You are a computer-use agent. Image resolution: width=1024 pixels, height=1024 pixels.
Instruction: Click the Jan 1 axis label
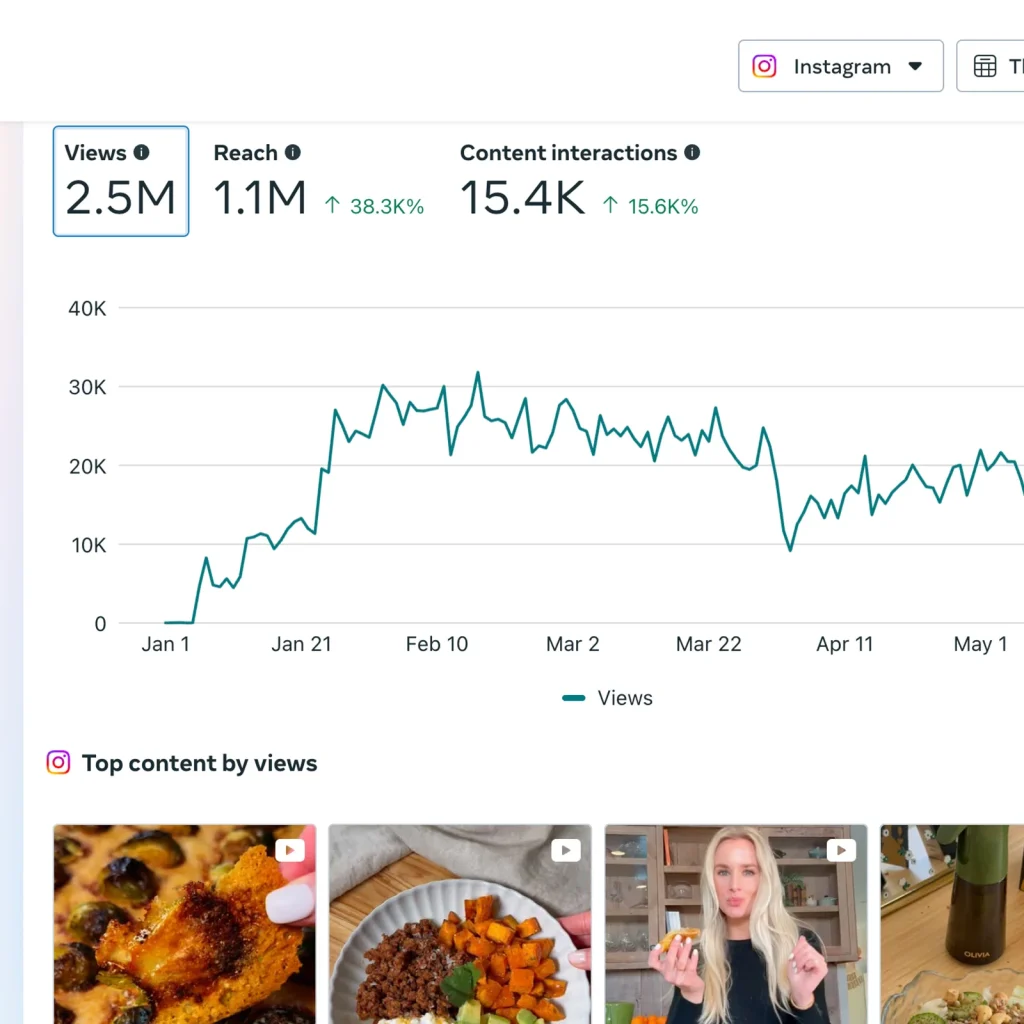pos(165,644)
